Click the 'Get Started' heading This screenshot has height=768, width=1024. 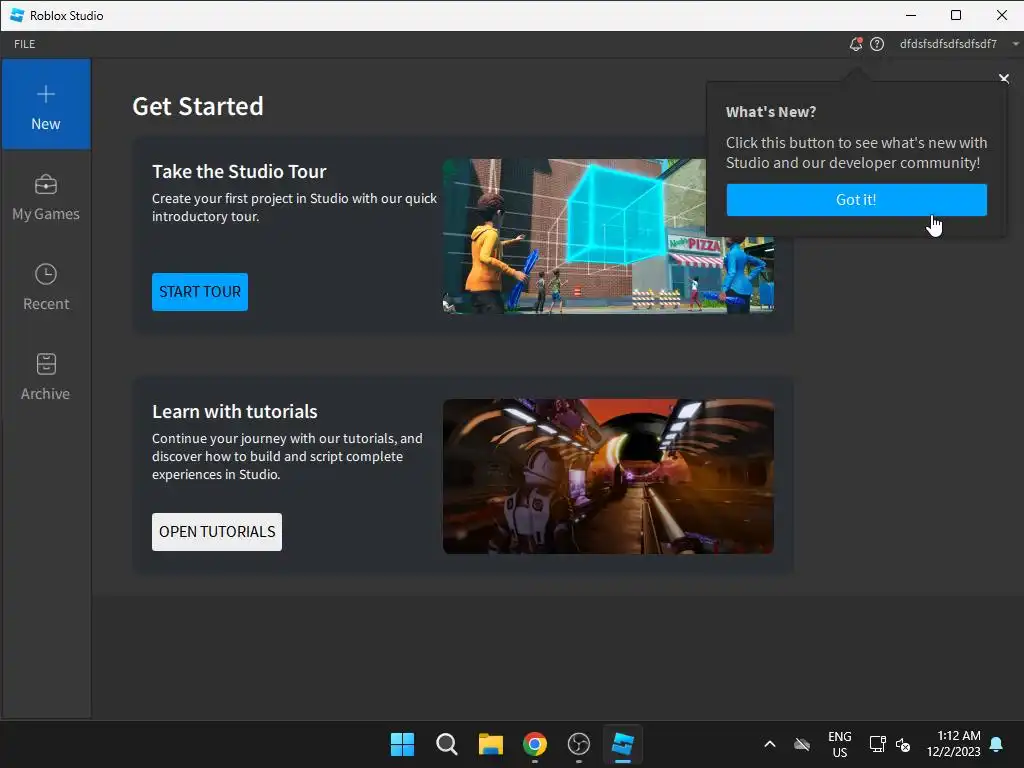pyautogui.click(x=198, y=106)
